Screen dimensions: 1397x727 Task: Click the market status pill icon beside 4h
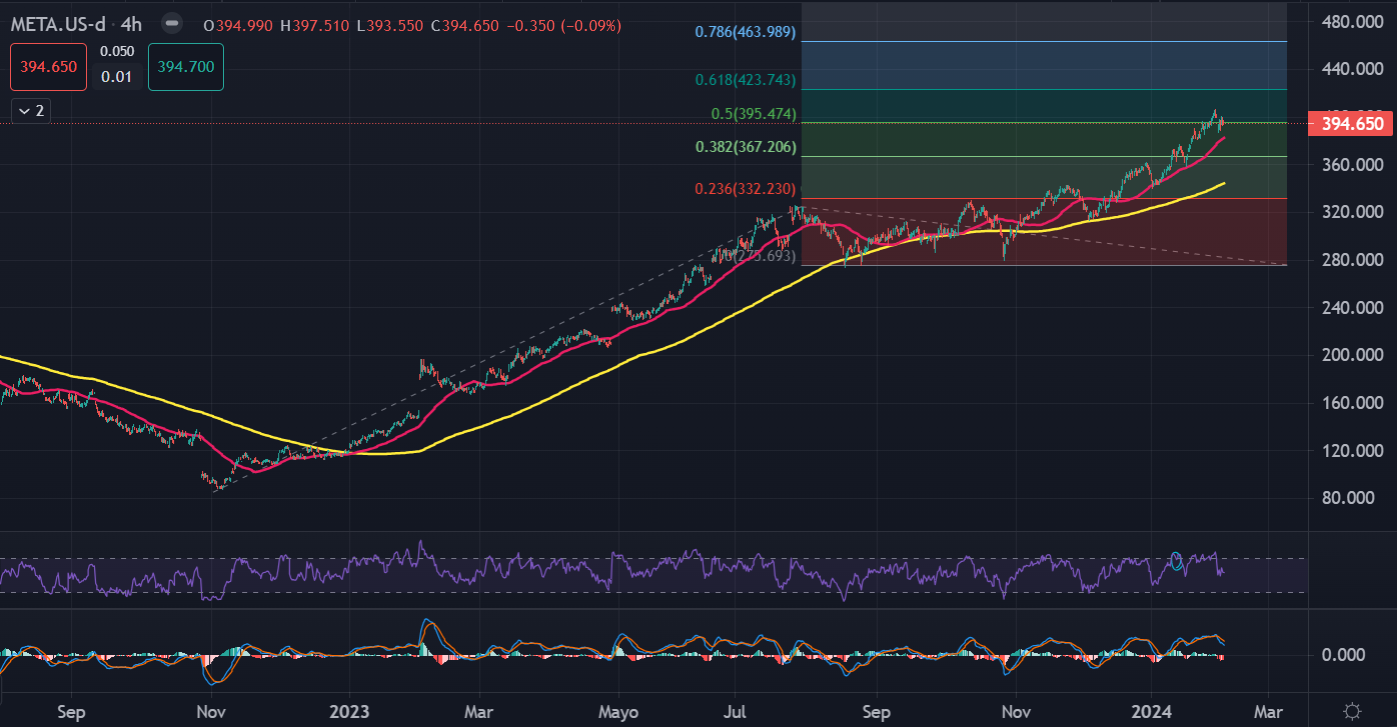[172, 22]
